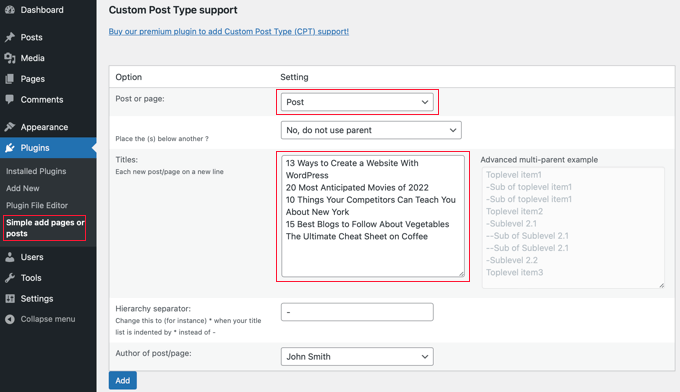This screenshot has height=392, width=680.
Task: Click the Pages stack icon
Action: (10, 79)
